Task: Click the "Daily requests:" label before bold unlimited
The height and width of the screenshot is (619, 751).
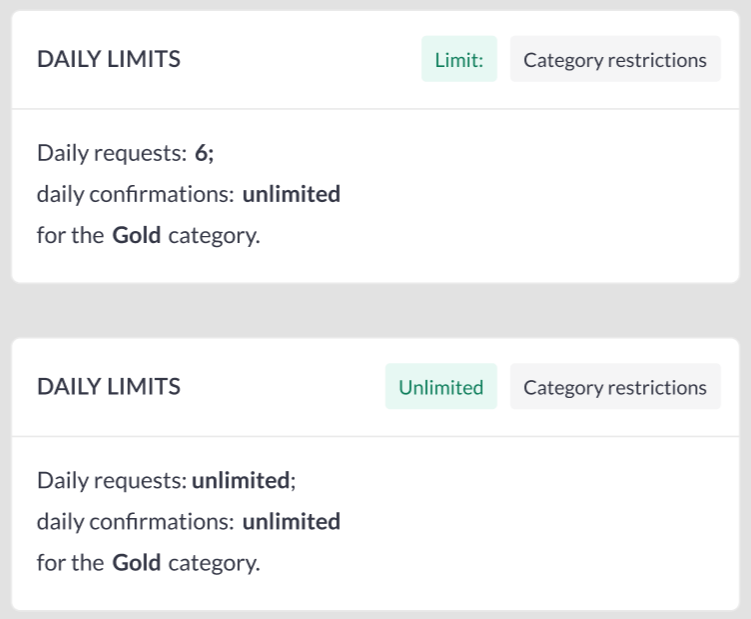Action: point(112,481)
